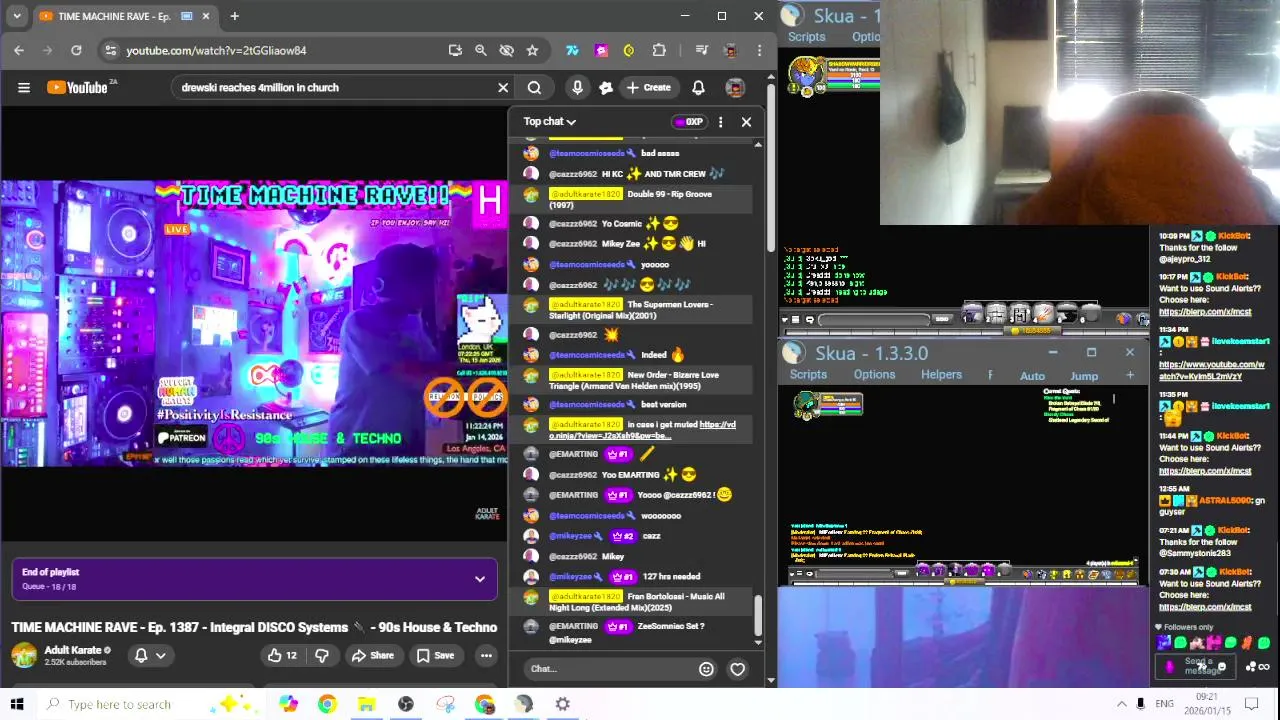1280x720 pixels.
Task: Bookmark this page with the star icon
Action: coord(532,50)
